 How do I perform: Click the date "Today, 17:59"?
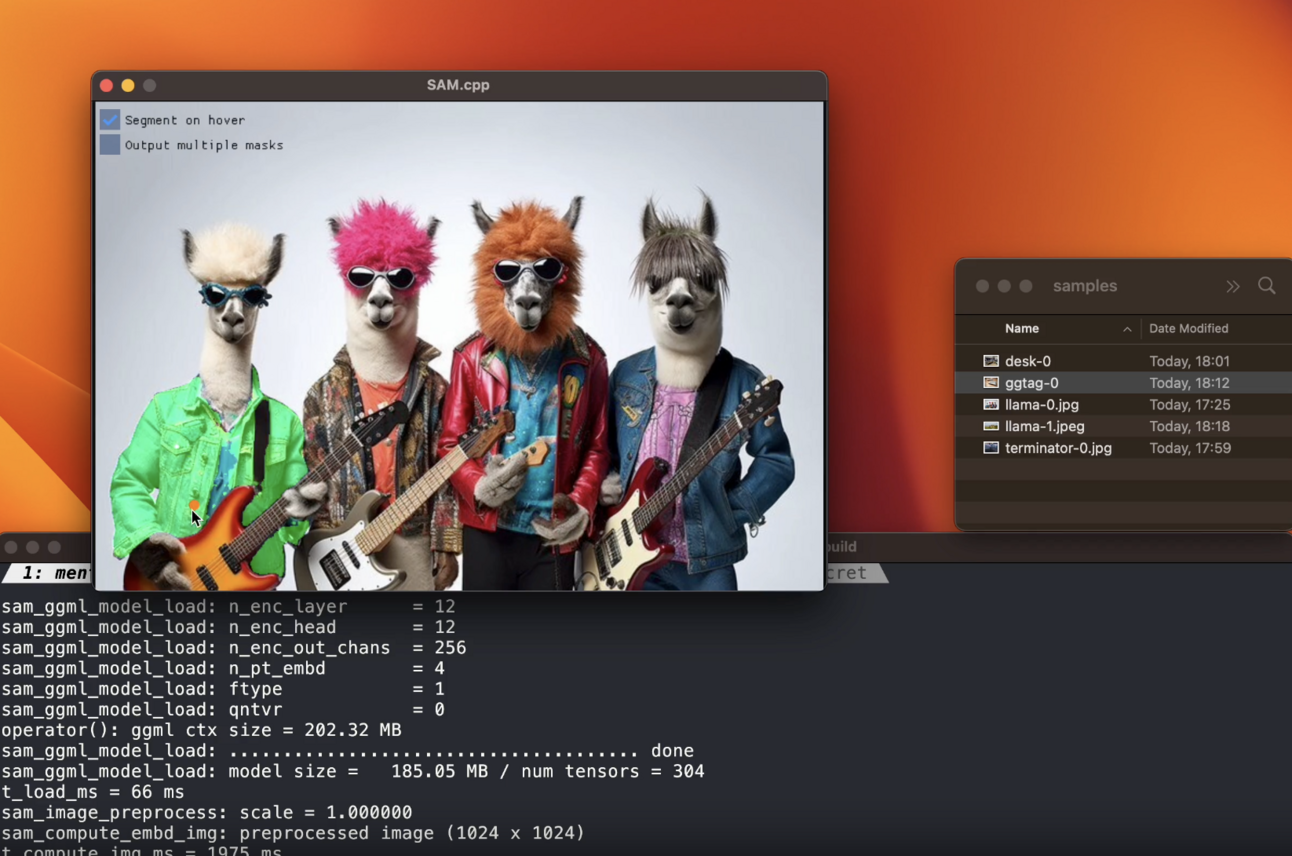(x=1190, y=448)
